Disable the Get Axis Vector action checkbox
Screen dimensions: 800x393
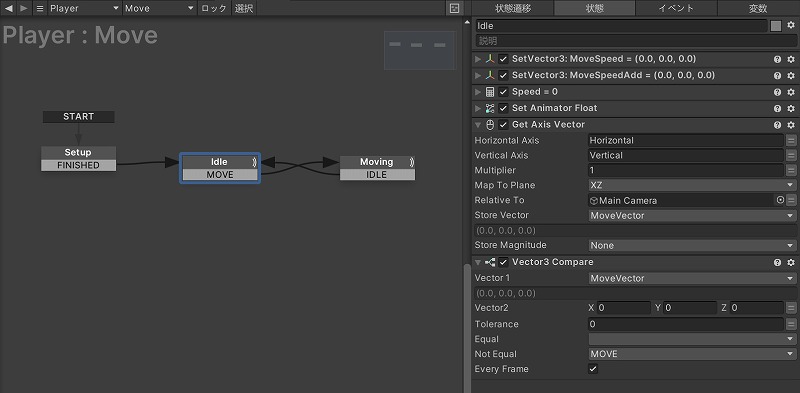(x=504, y=125)
